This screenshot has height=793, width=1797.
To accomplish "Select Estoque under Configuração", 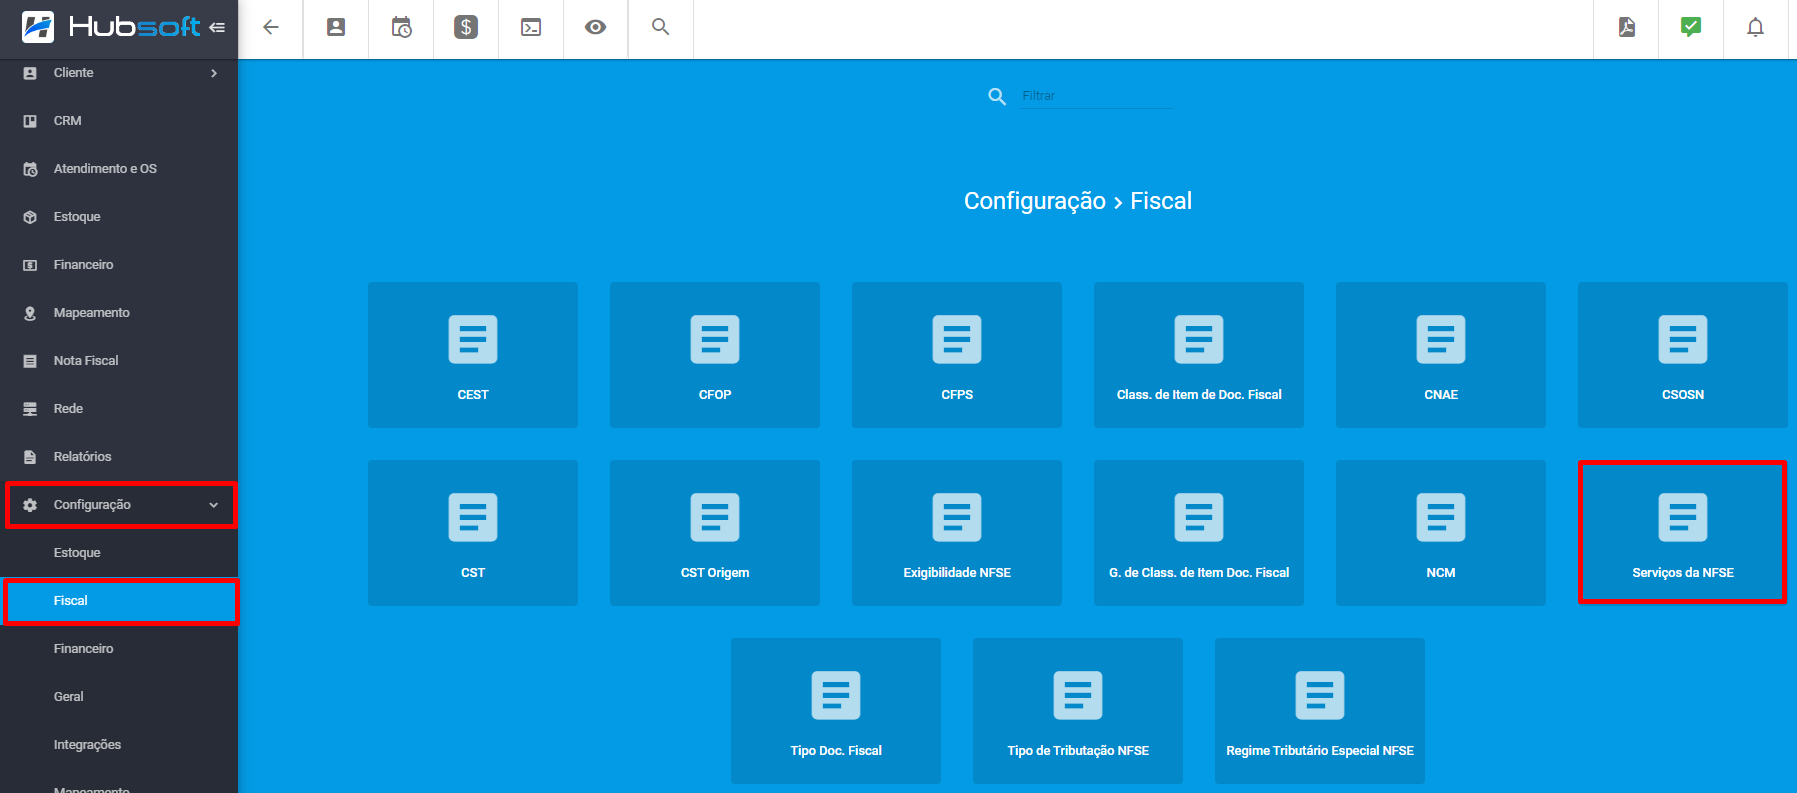I will tap(119, 553).
